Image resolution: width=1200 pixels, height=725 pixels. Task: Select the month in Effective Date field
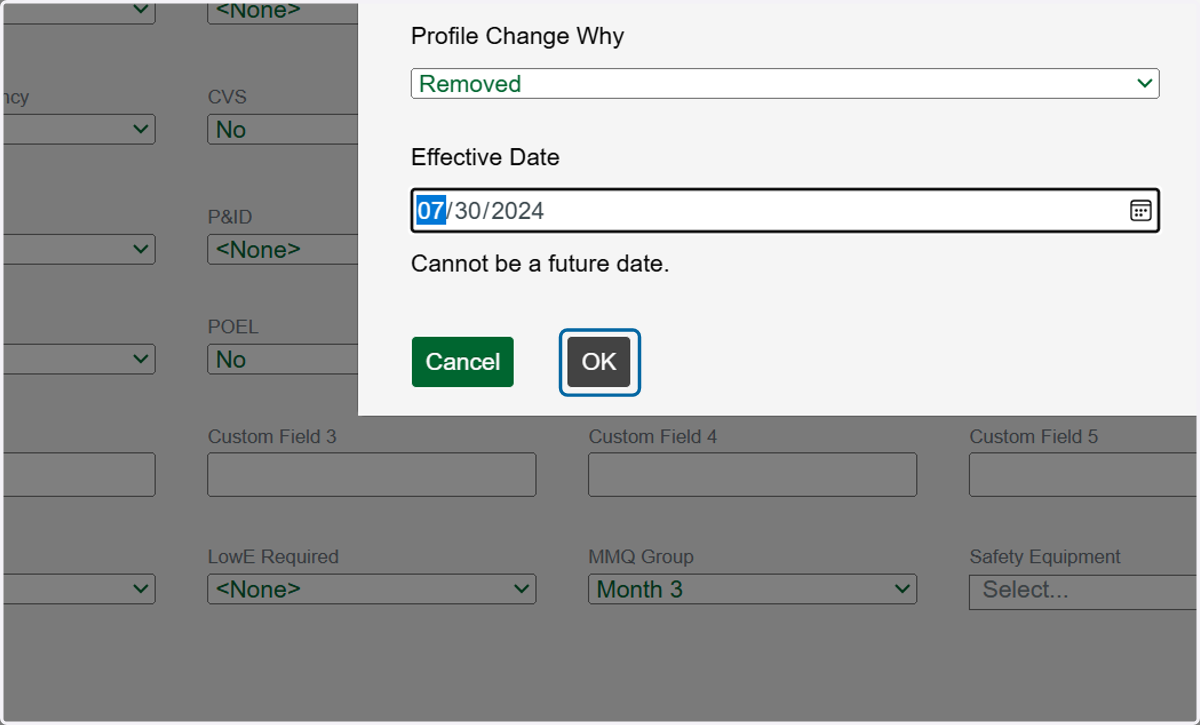click(431, 211)
